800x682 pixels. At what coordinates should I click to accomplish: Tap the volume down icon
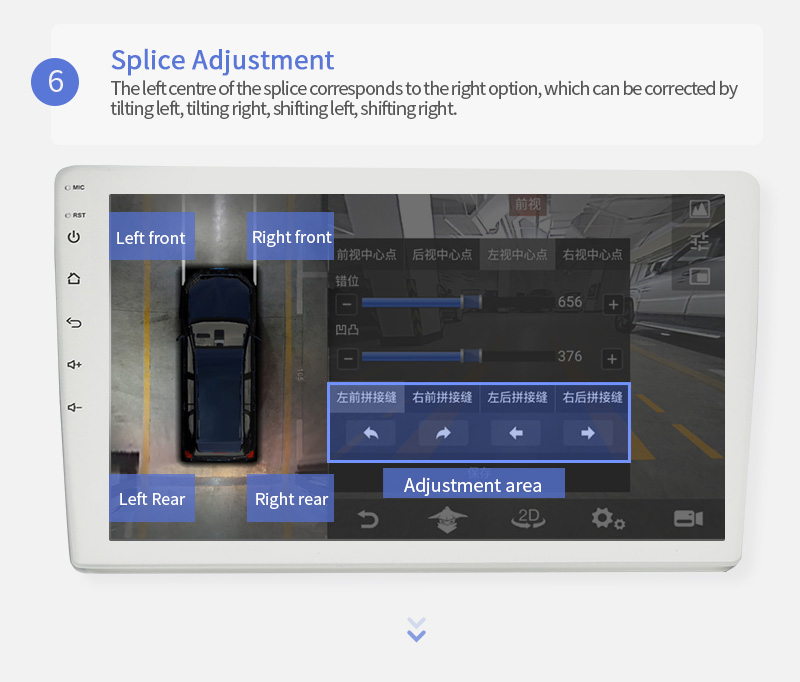pyautogui.click(x=74, y=407)
